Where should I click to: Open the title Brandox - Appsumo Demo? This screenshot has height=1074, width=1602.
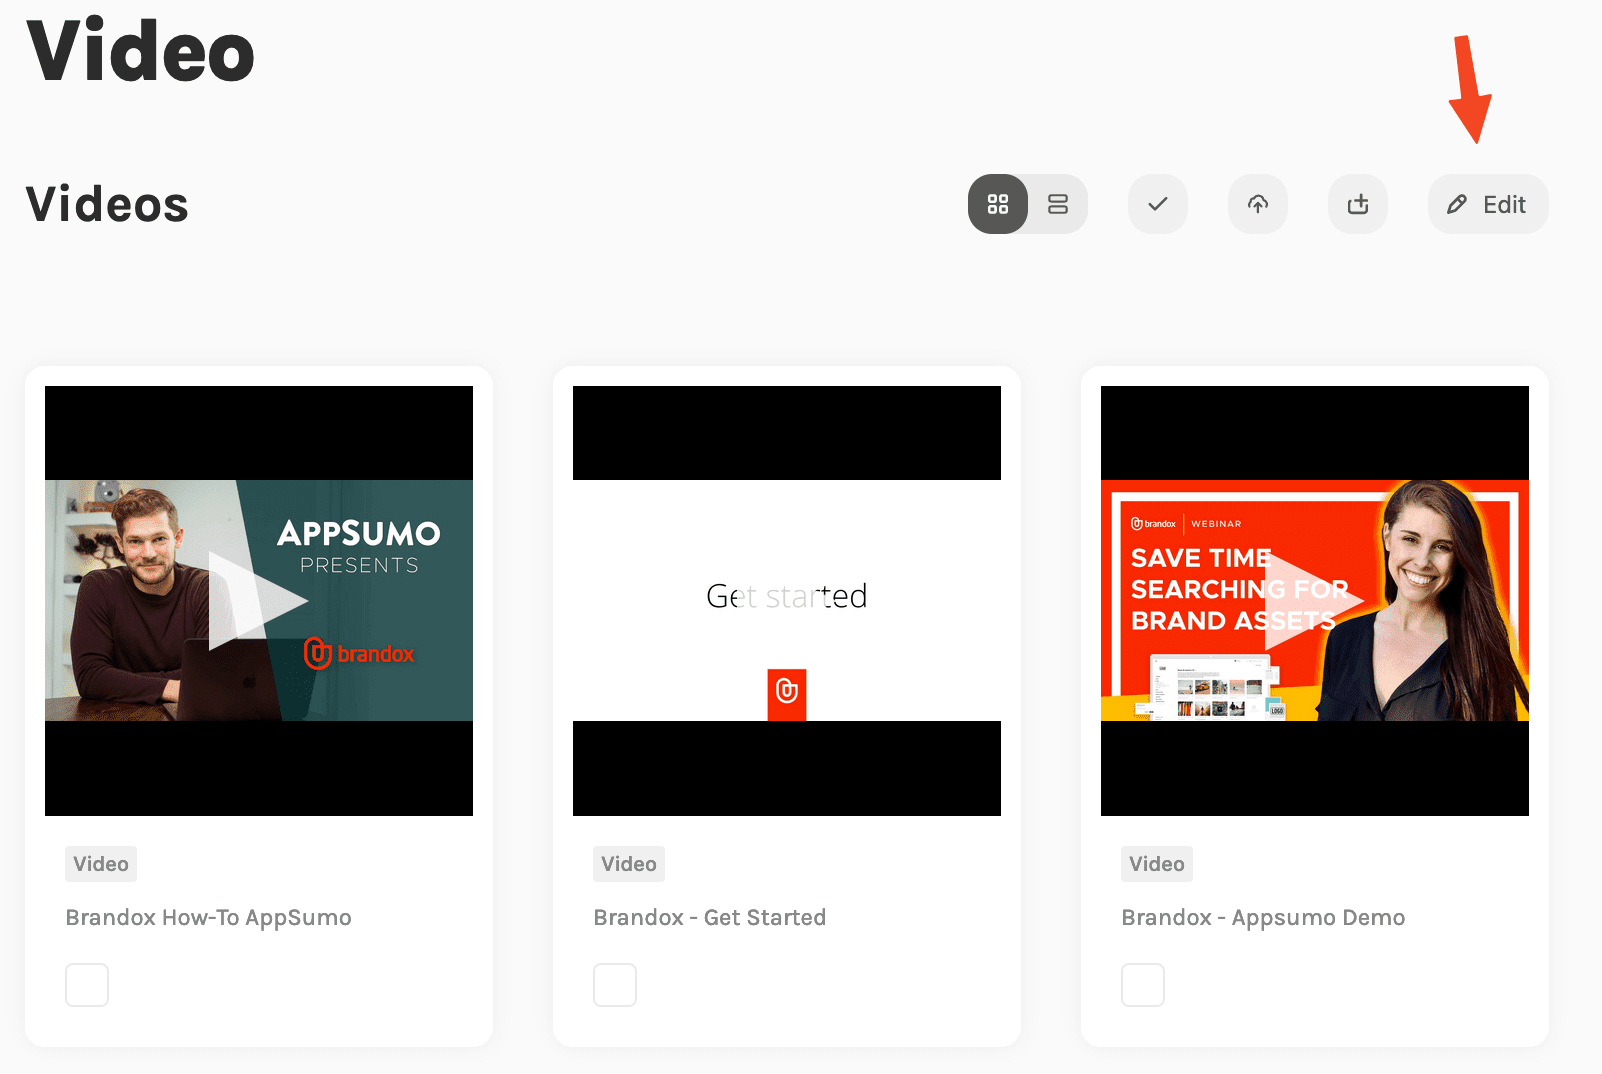pyautogui.click(x=1263, y=918)
